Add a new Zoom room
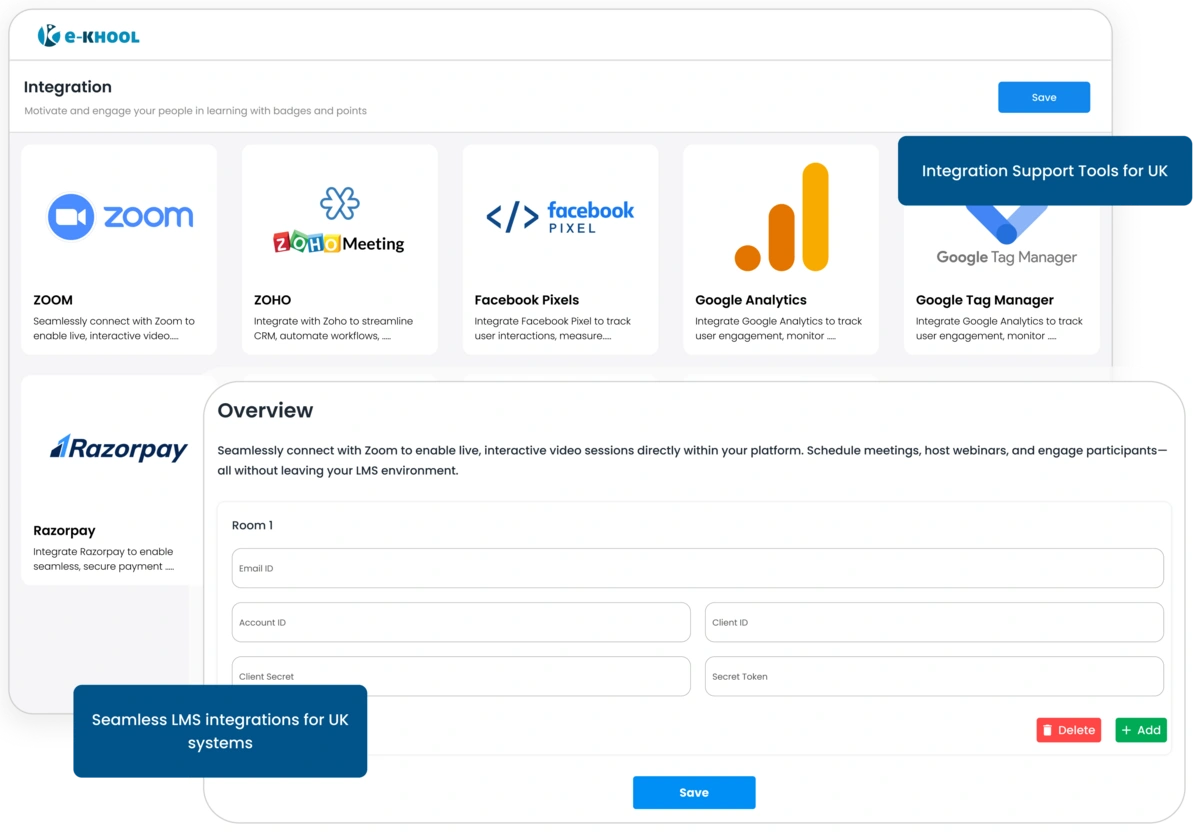This screenshot has height=838, width=1200. (x=1140, y=730)
